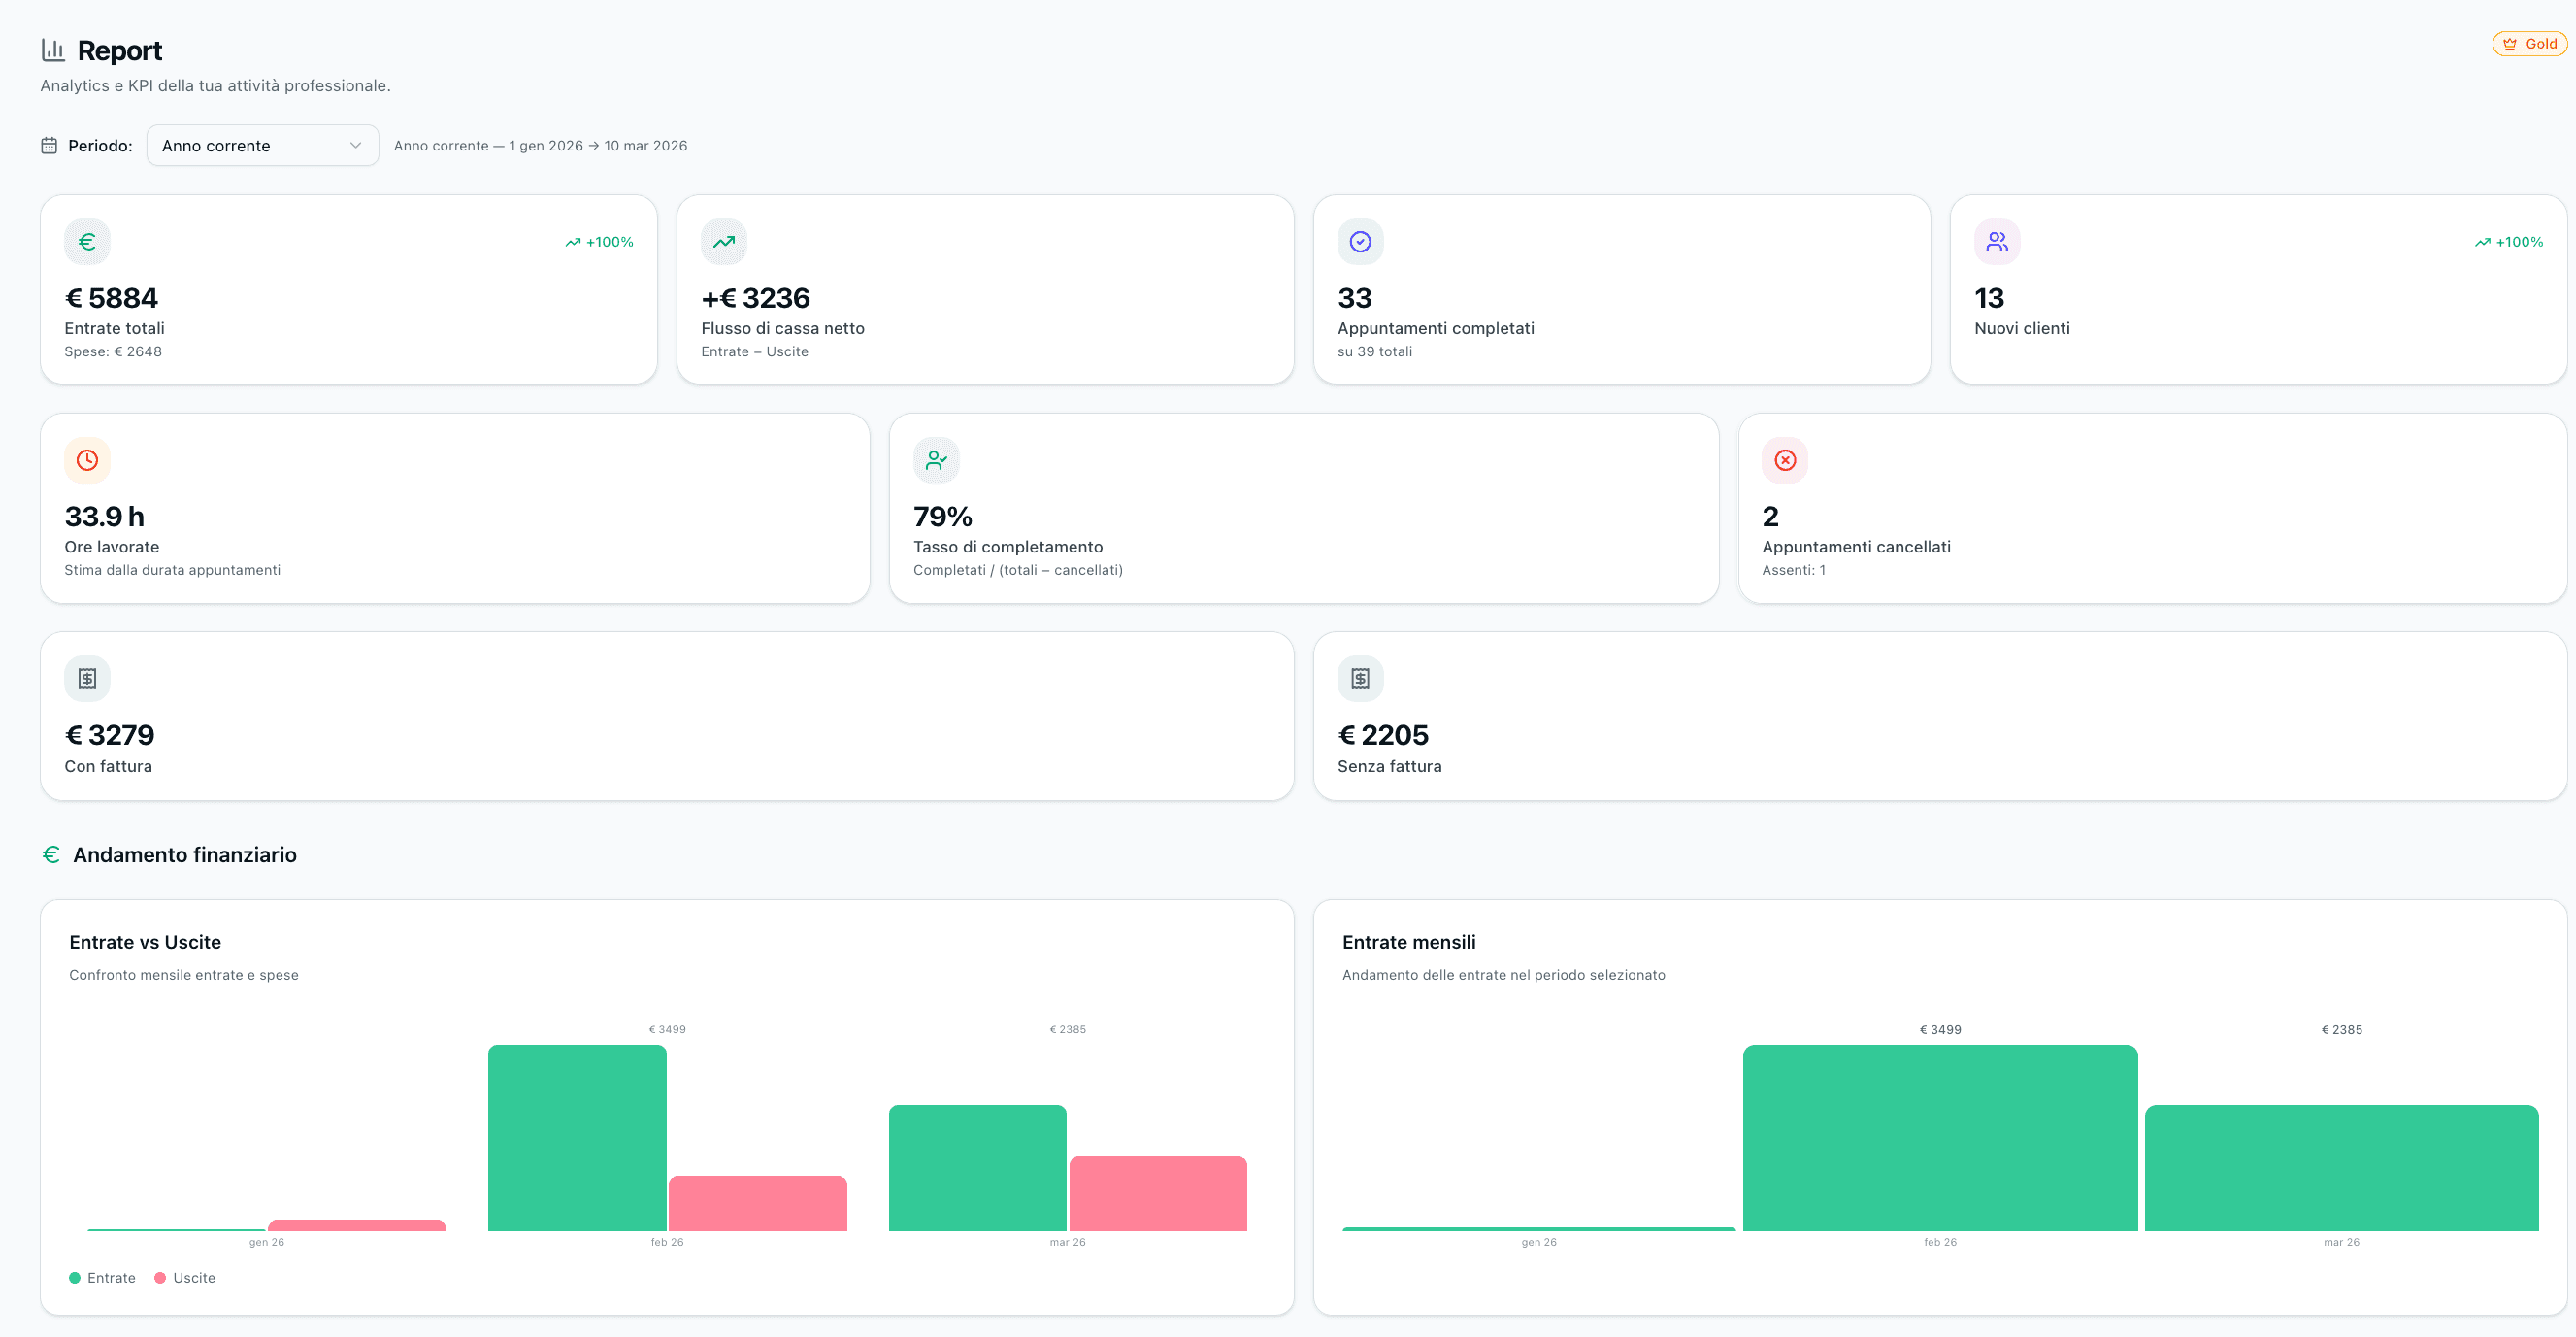Click the Gold plan badge
Image resolution: width=2576 pixels, height=1337 pixels.
[2530, 44]
